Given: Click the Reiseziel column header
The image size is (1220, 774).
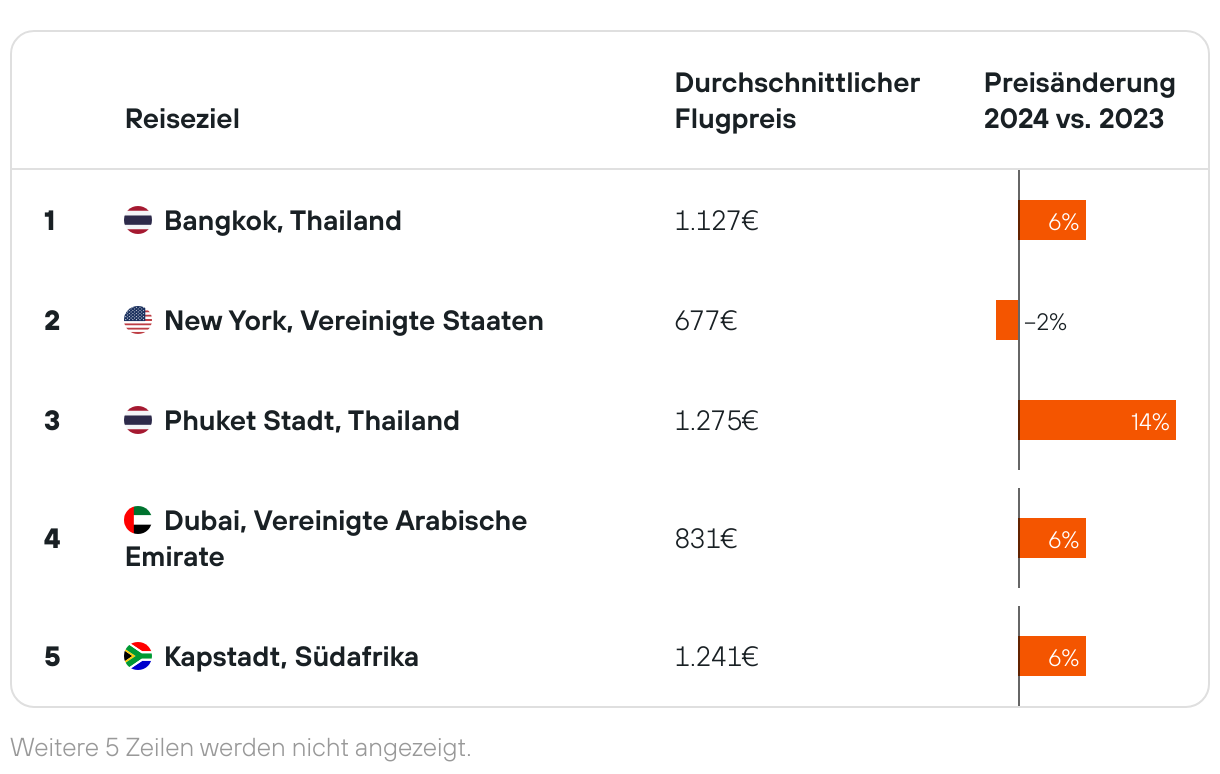Looking at the screenshot, I should 182,119.
